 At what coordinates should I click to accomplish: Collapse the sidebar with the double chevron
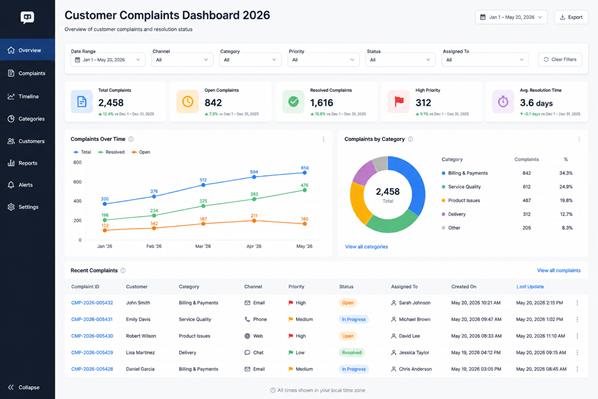point(11,387)
